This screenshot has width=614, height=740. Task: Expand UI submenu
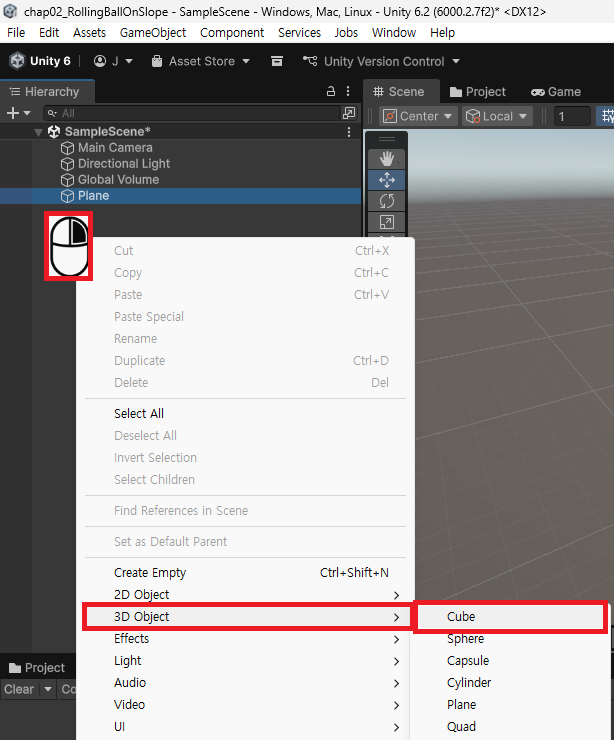click(x=245, y=727)
